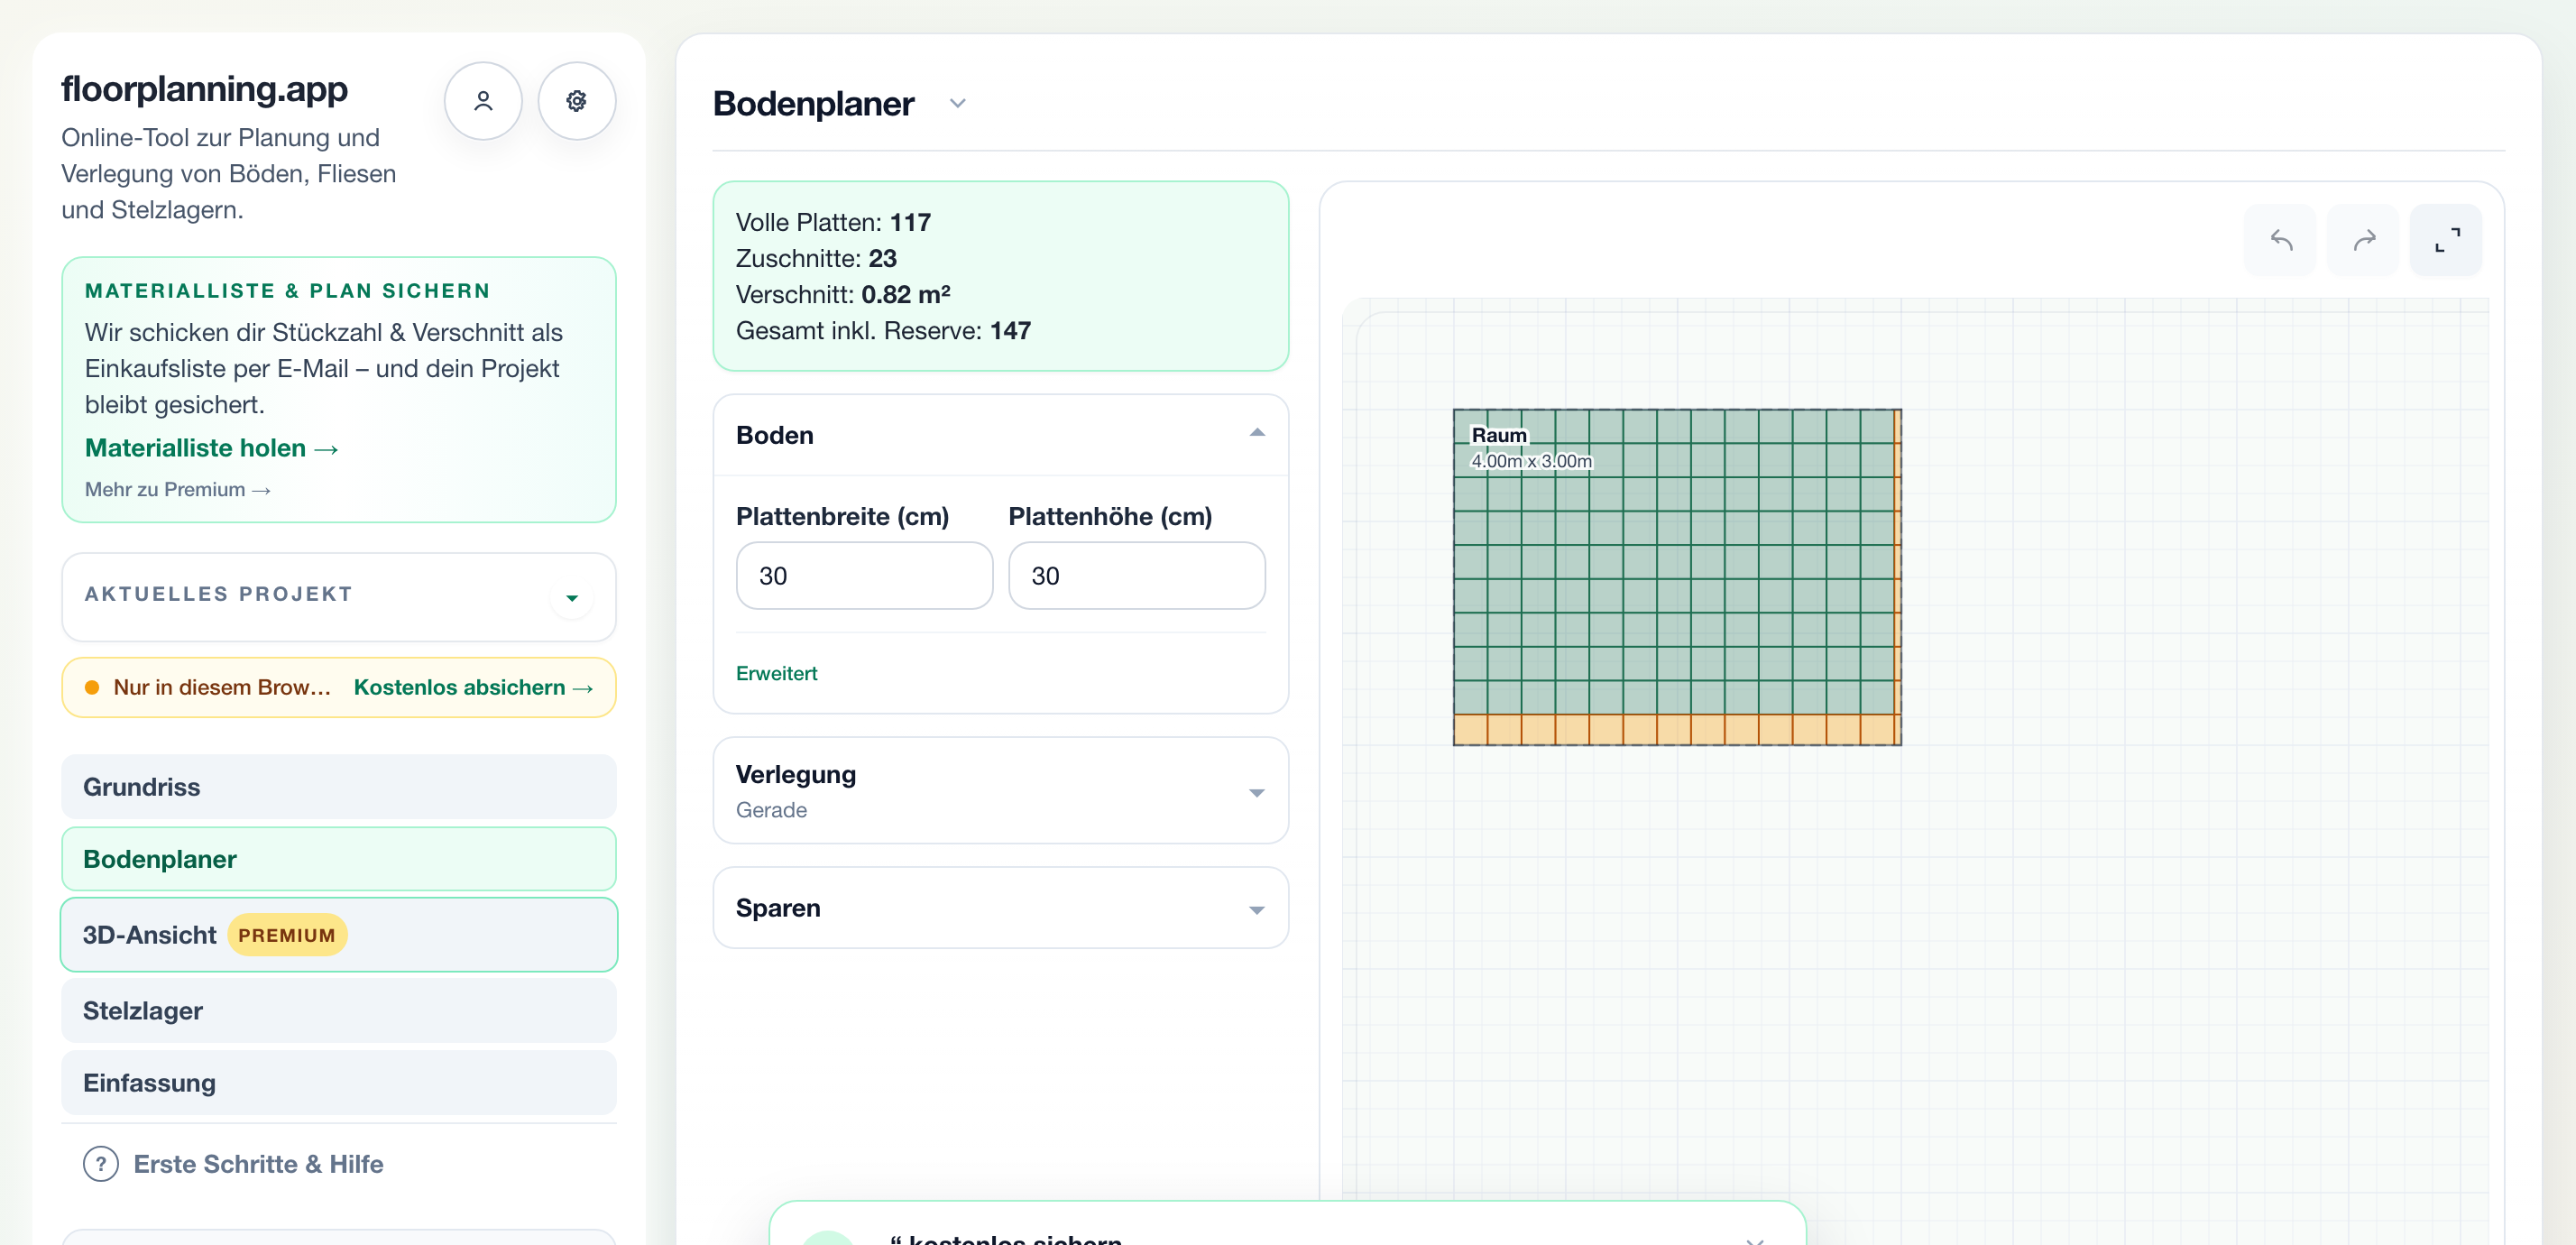This screenshot has width=2576, height=1245.
Task: Click the Volle Platten: 117 summary line
Action: click(x=833, y=222)
